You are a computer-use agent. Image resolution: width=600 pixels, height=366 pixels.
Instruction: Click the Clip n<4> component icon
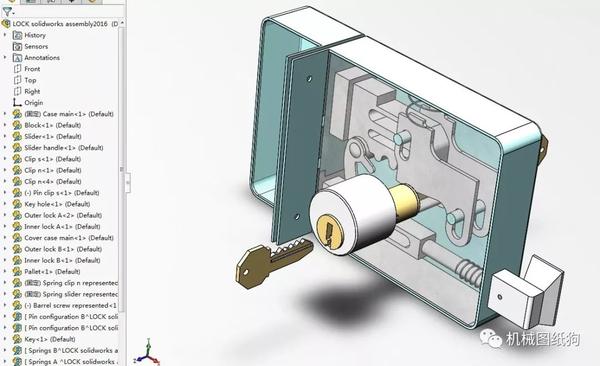click(x=17, y=181)
